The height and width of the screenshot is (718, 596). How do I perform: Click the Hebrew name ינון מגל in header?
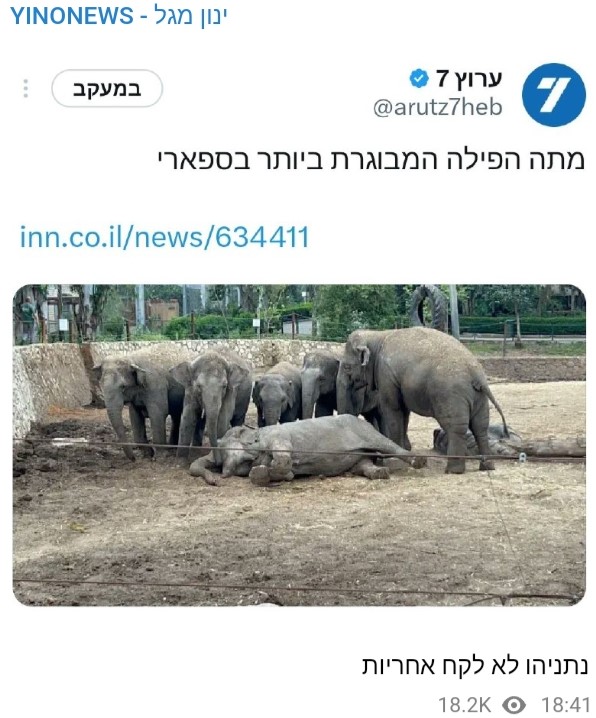tap(191, 16)
